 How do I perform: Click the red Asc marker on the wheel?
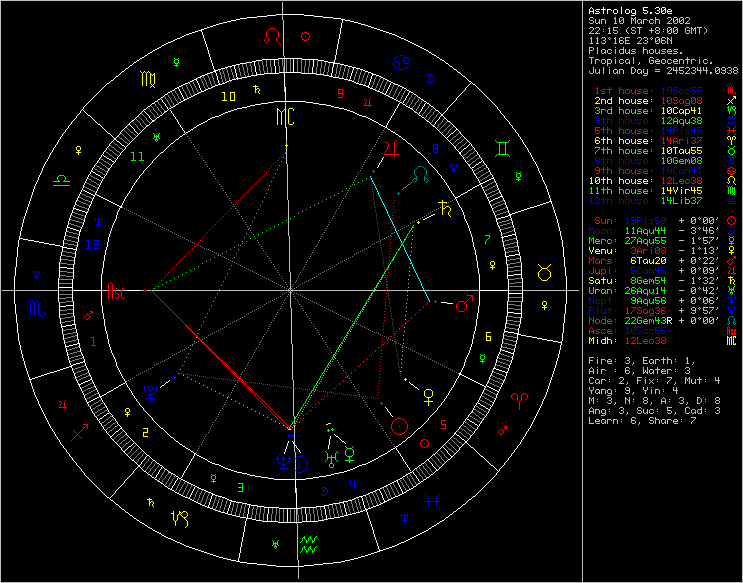(x=116, y=291)
